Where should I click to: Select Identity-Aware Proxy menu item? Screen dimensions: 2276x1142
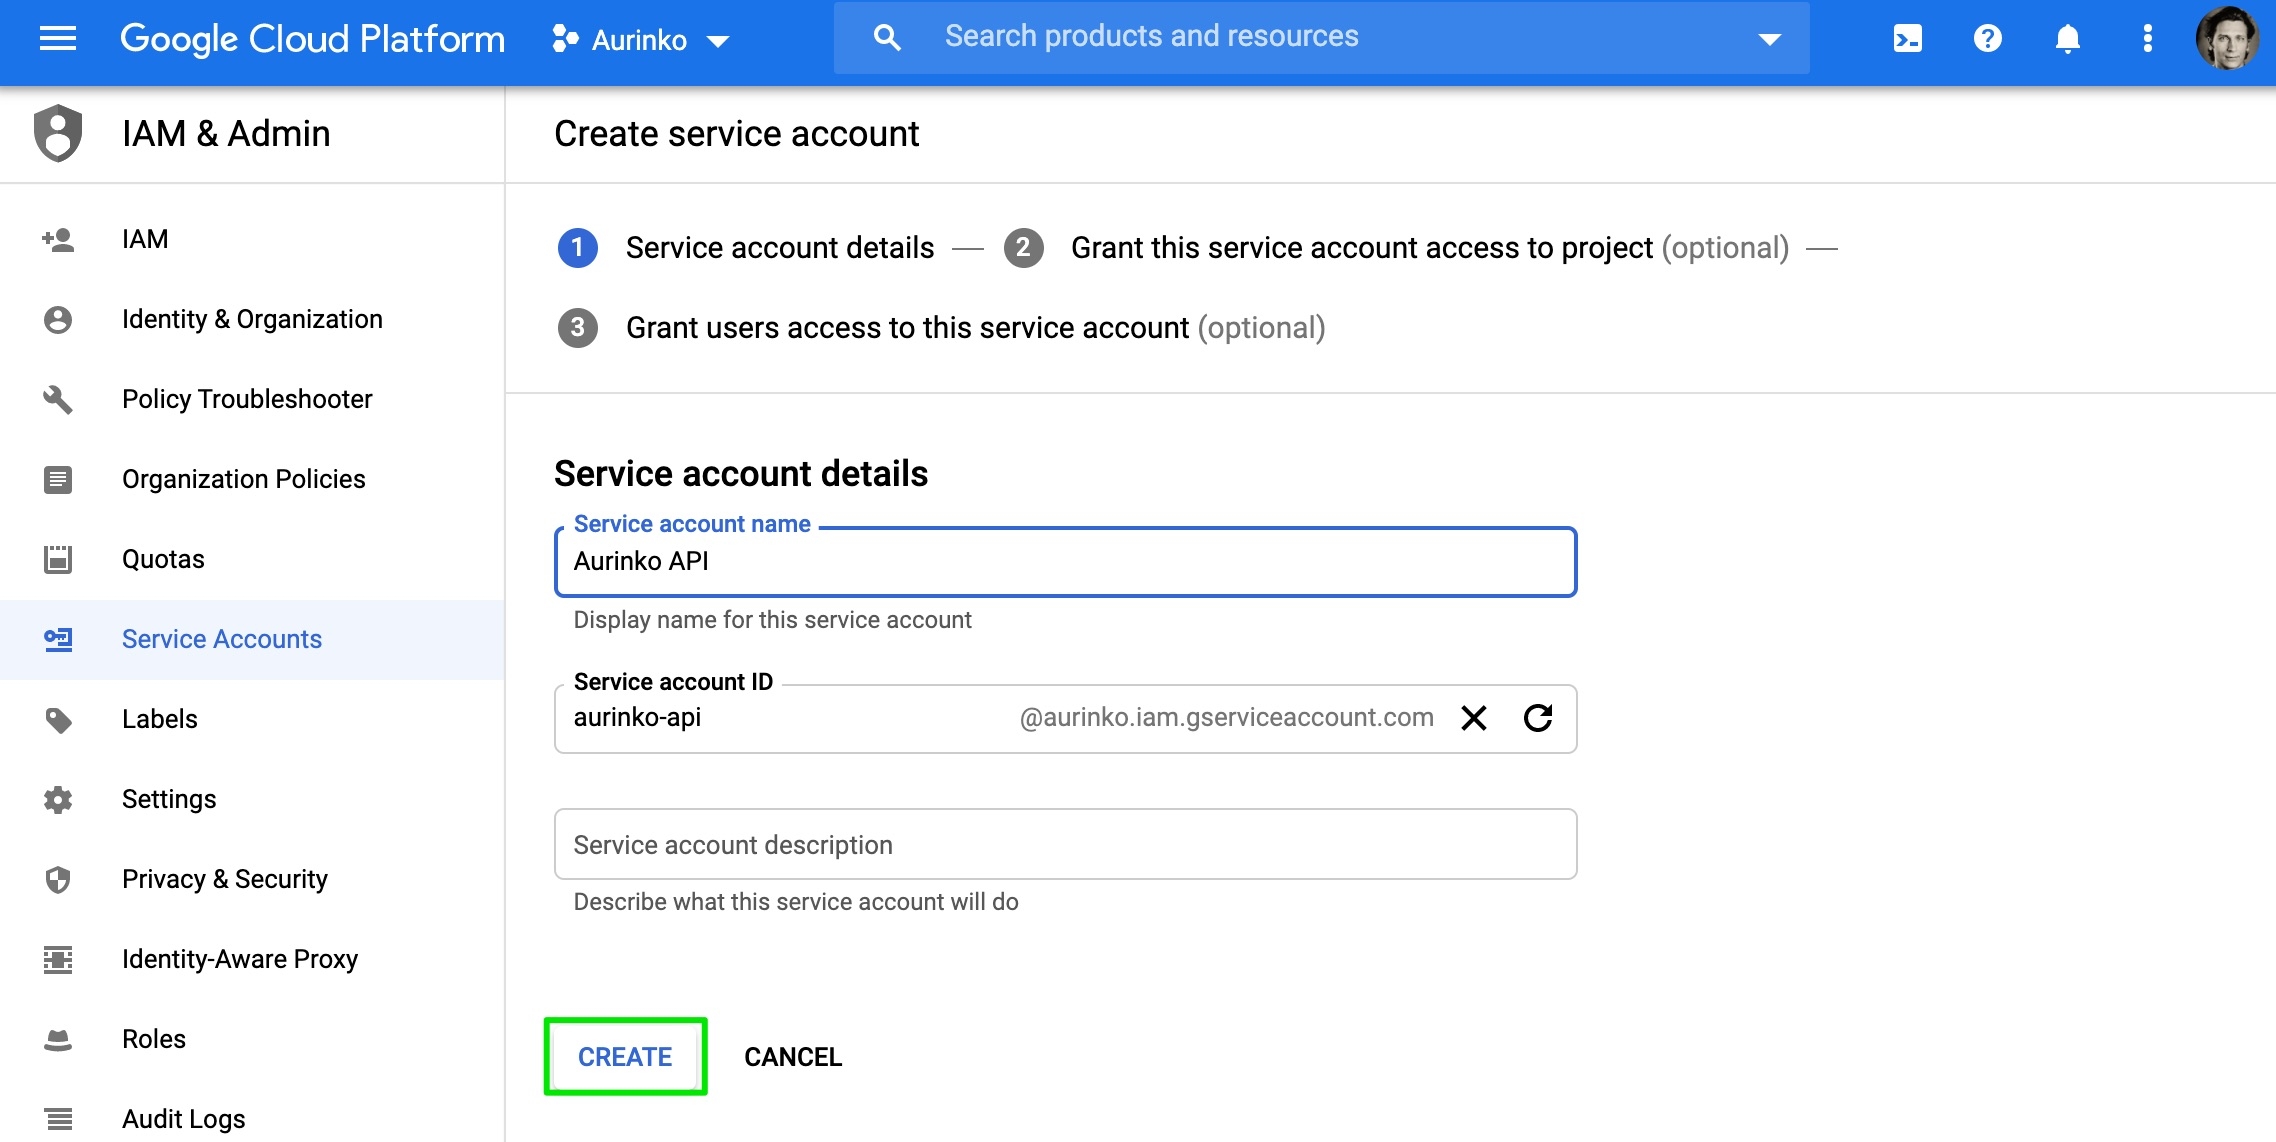[x=239, y=959]
